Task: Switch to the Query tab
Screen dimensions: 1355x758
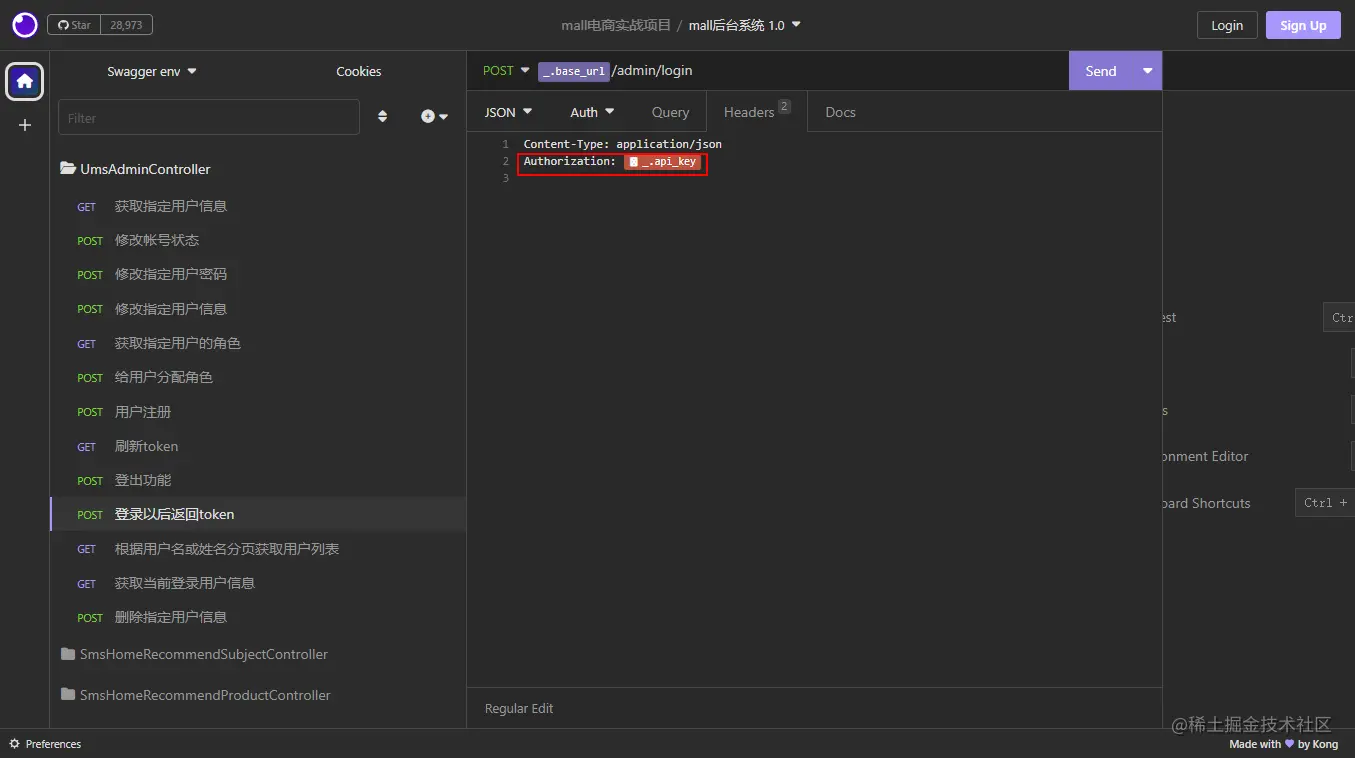Action: [x=670, y=112]
